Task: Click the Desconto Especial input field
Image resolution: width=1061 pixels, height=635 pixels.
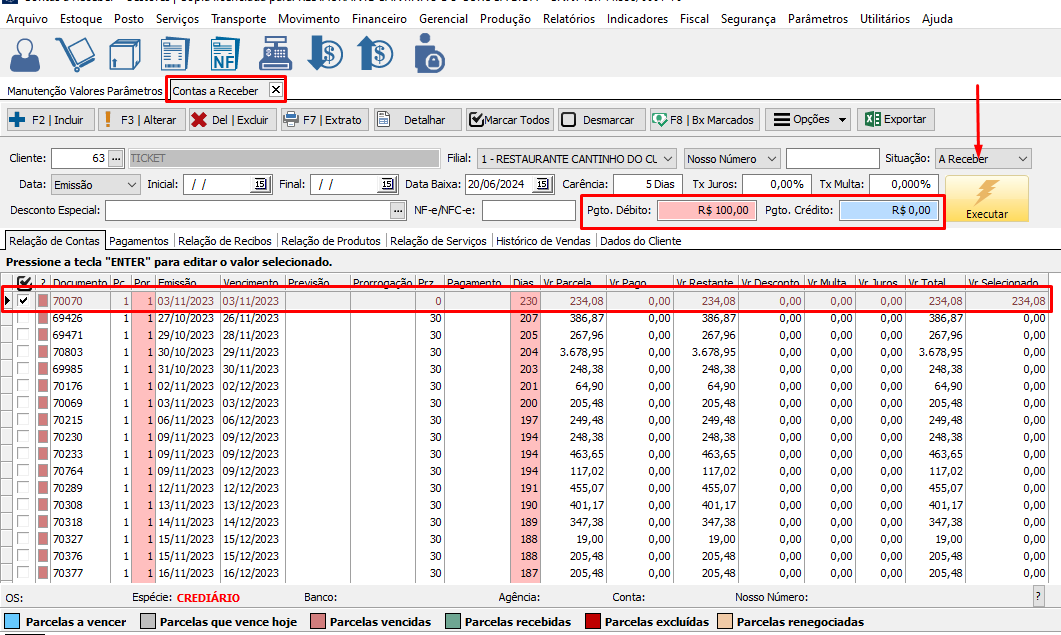Action: coord(247,210)
